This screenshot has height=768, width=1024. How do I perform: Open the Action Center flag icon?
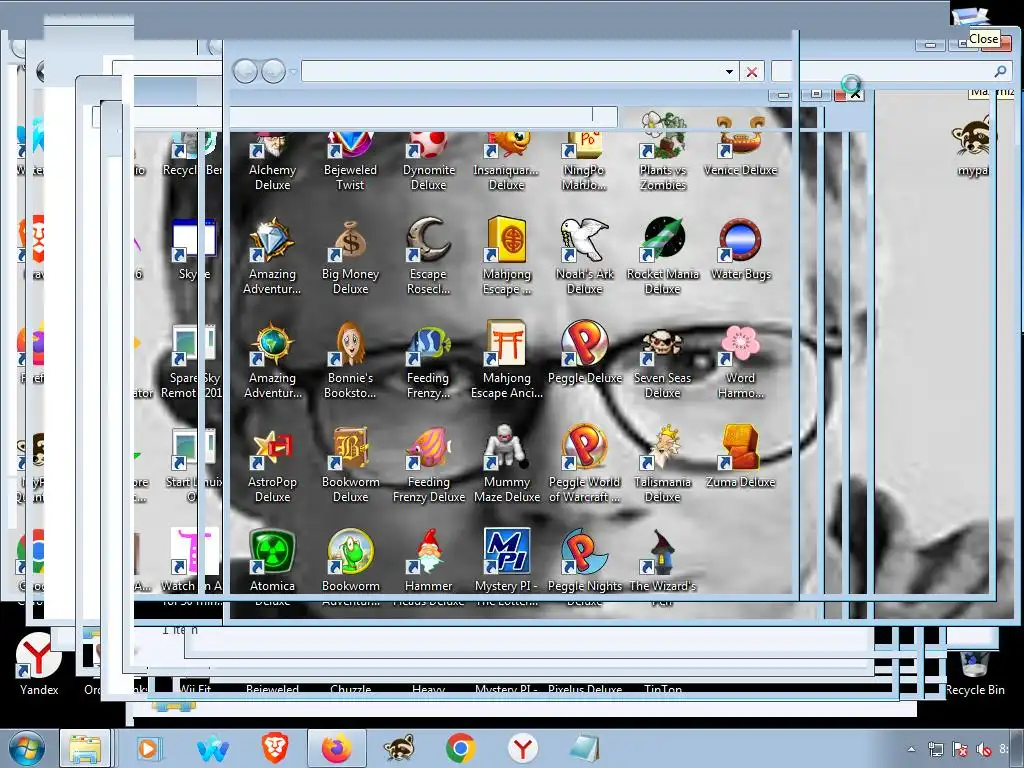(959, 750)
